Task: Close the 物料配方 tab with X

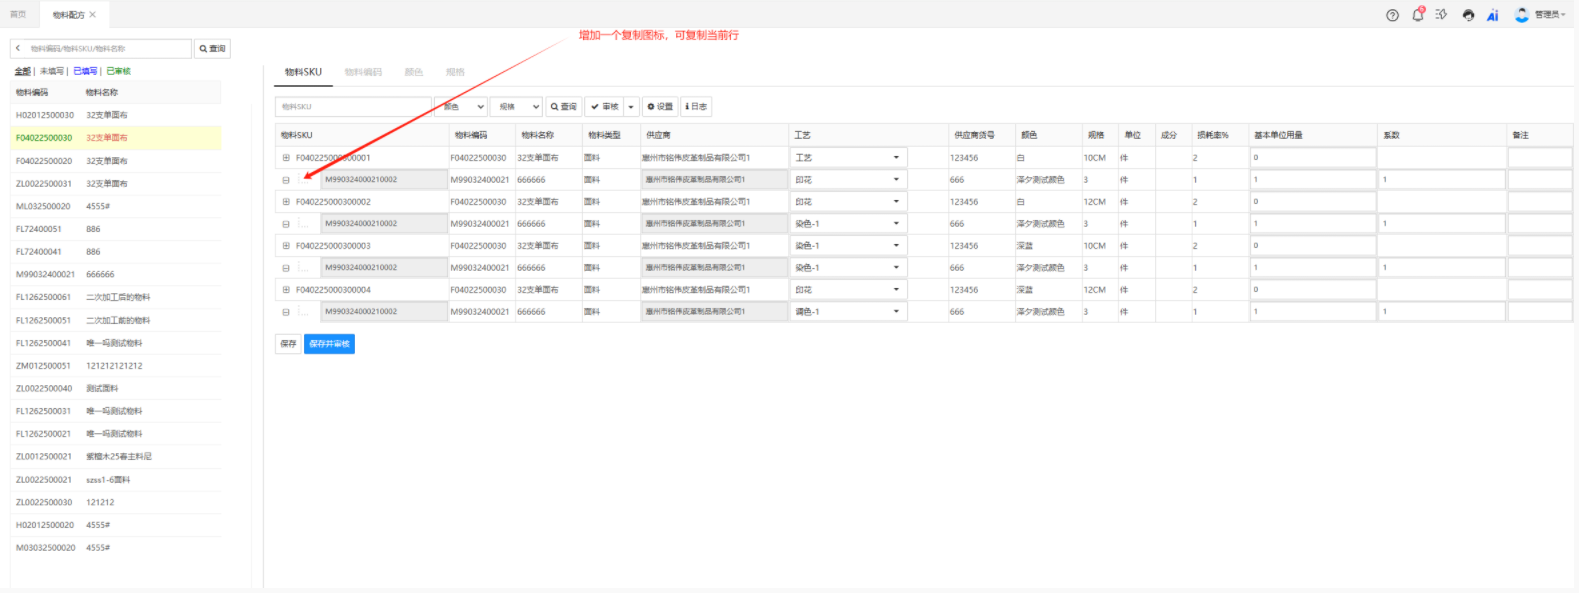Action: (x=93, y=15)
